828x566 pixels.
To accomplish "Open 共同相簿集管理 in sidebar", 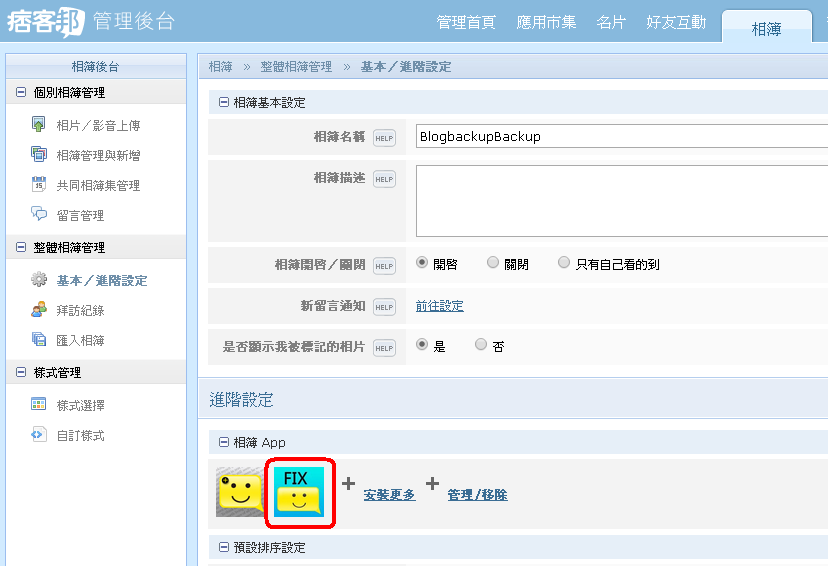I will (98, 186).
